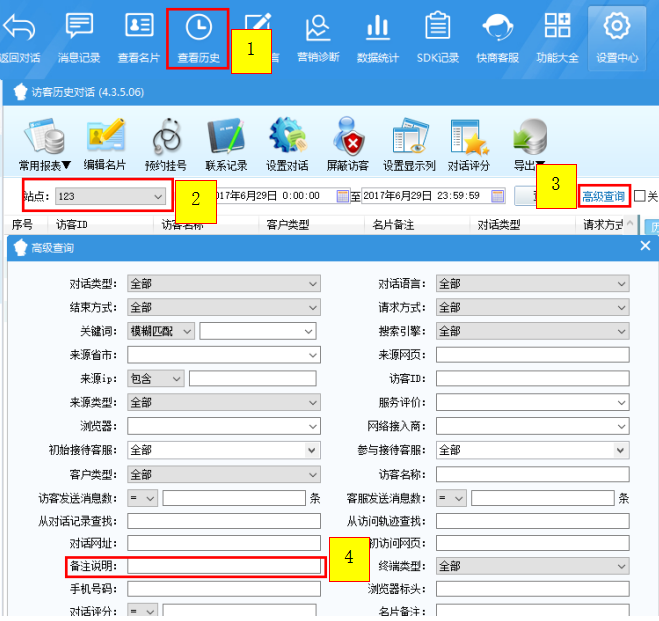Open the 导出 export menu
This screenshot has width=659, height=621.
(528, 144)
